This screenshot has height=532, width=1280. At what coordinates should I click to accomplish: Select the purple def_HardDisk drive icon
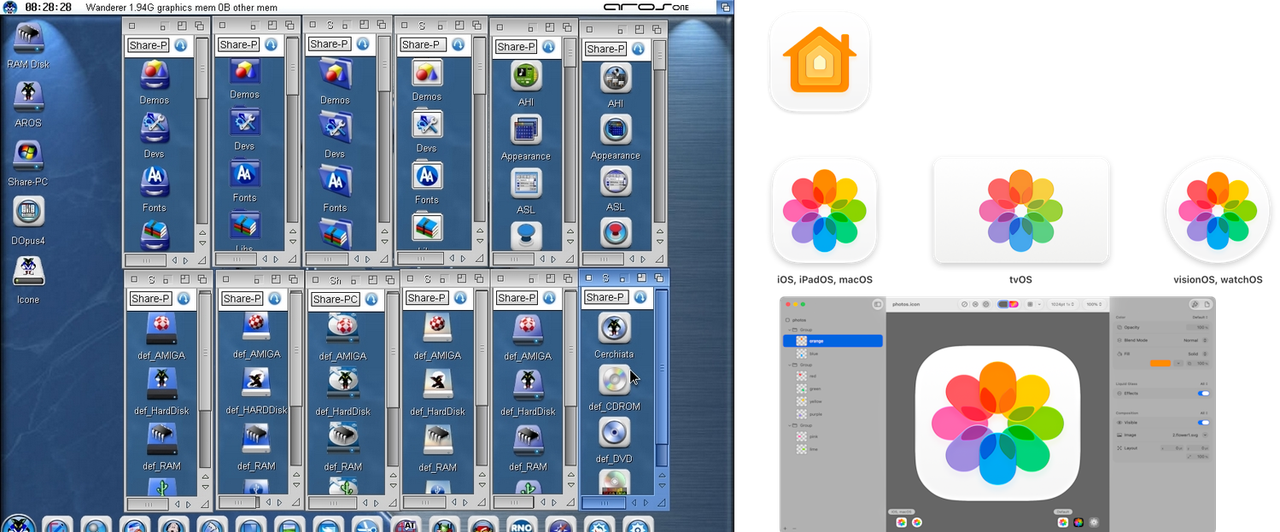(x=527, y=384)
